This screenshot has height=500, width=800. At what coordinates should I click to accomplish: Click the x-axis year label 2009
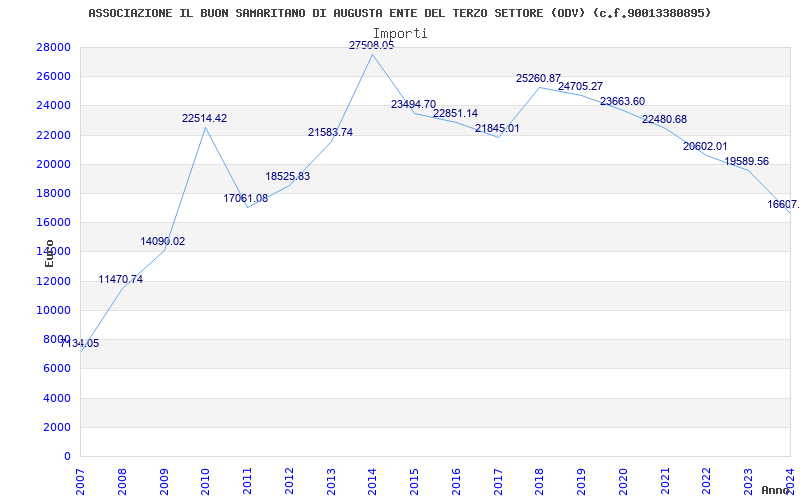tap(164, 482)
